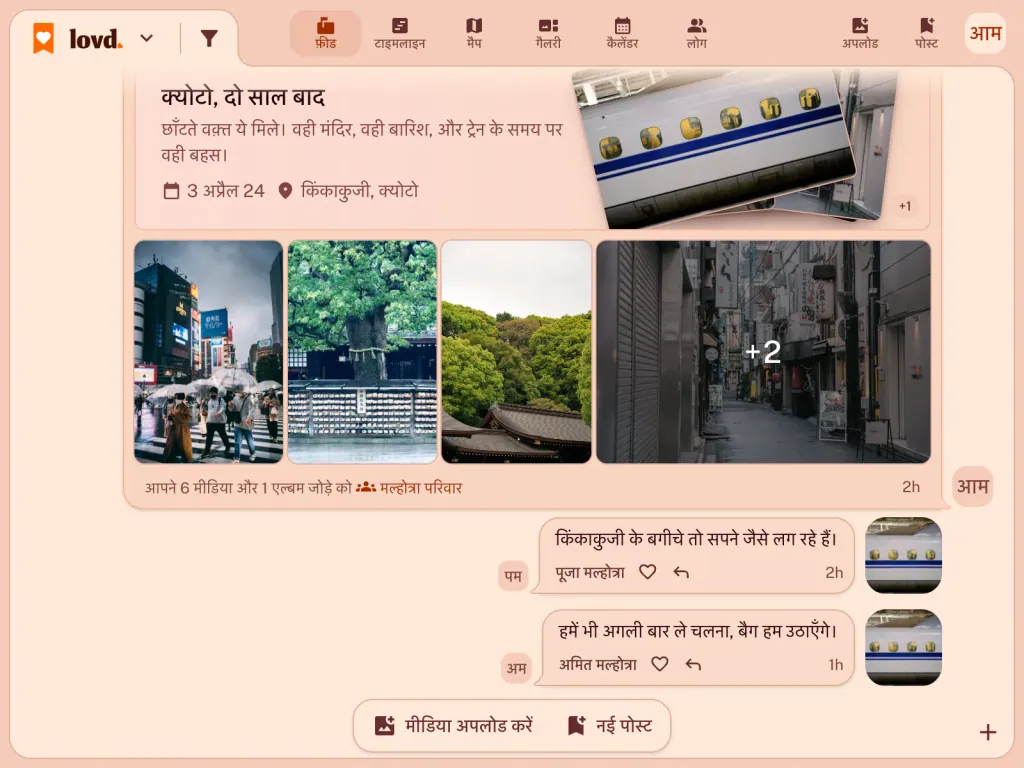Open the large tree shrine photo
The height and width of the screenshot is (768, 1024).
362,352
